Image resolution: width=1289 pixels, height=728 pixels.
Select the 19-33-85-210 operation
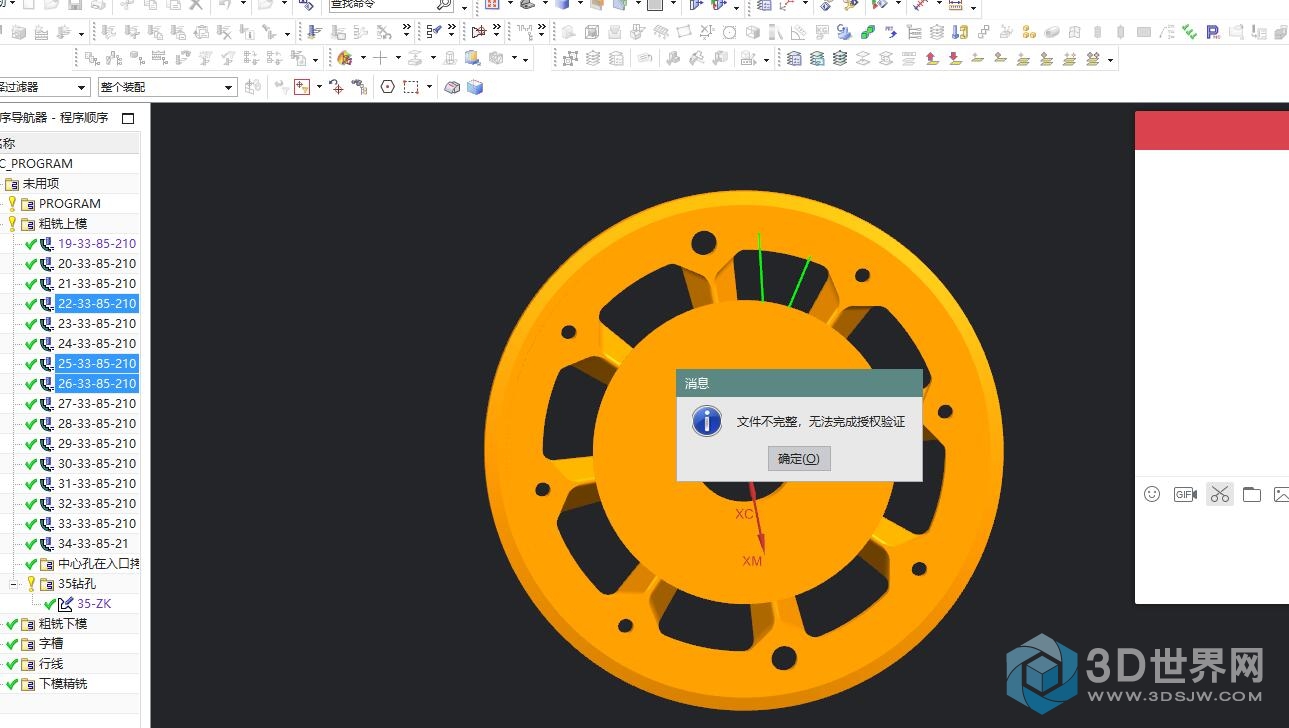click(97, 244)
